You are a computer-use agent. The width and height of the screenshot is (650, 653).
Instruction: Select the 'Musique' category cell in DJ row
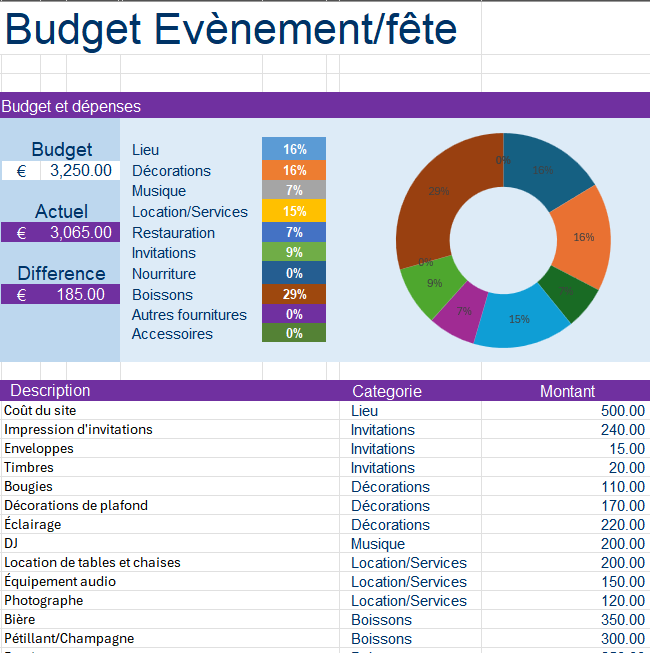pos(411,543)
